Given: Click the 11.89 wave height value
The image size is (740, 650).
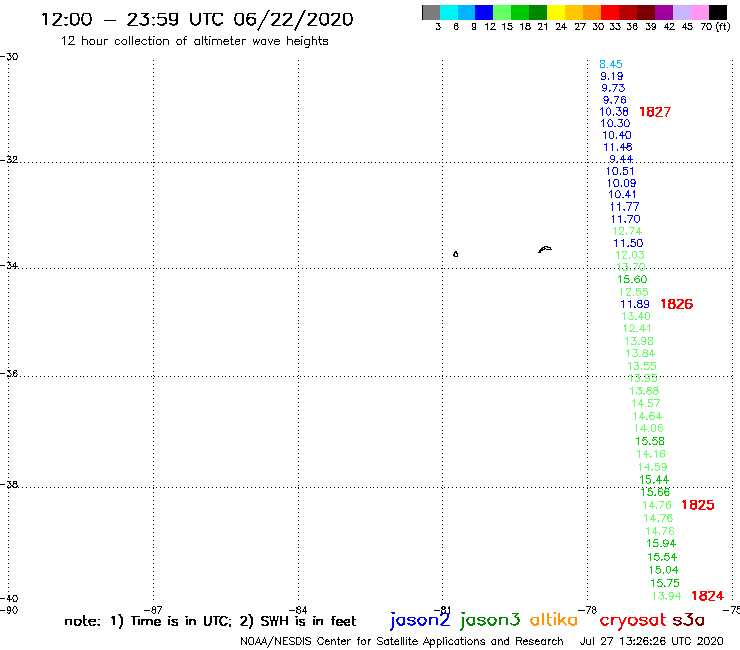Looking at the screenshot, I should pyautogui.click(x=635, y=304).
